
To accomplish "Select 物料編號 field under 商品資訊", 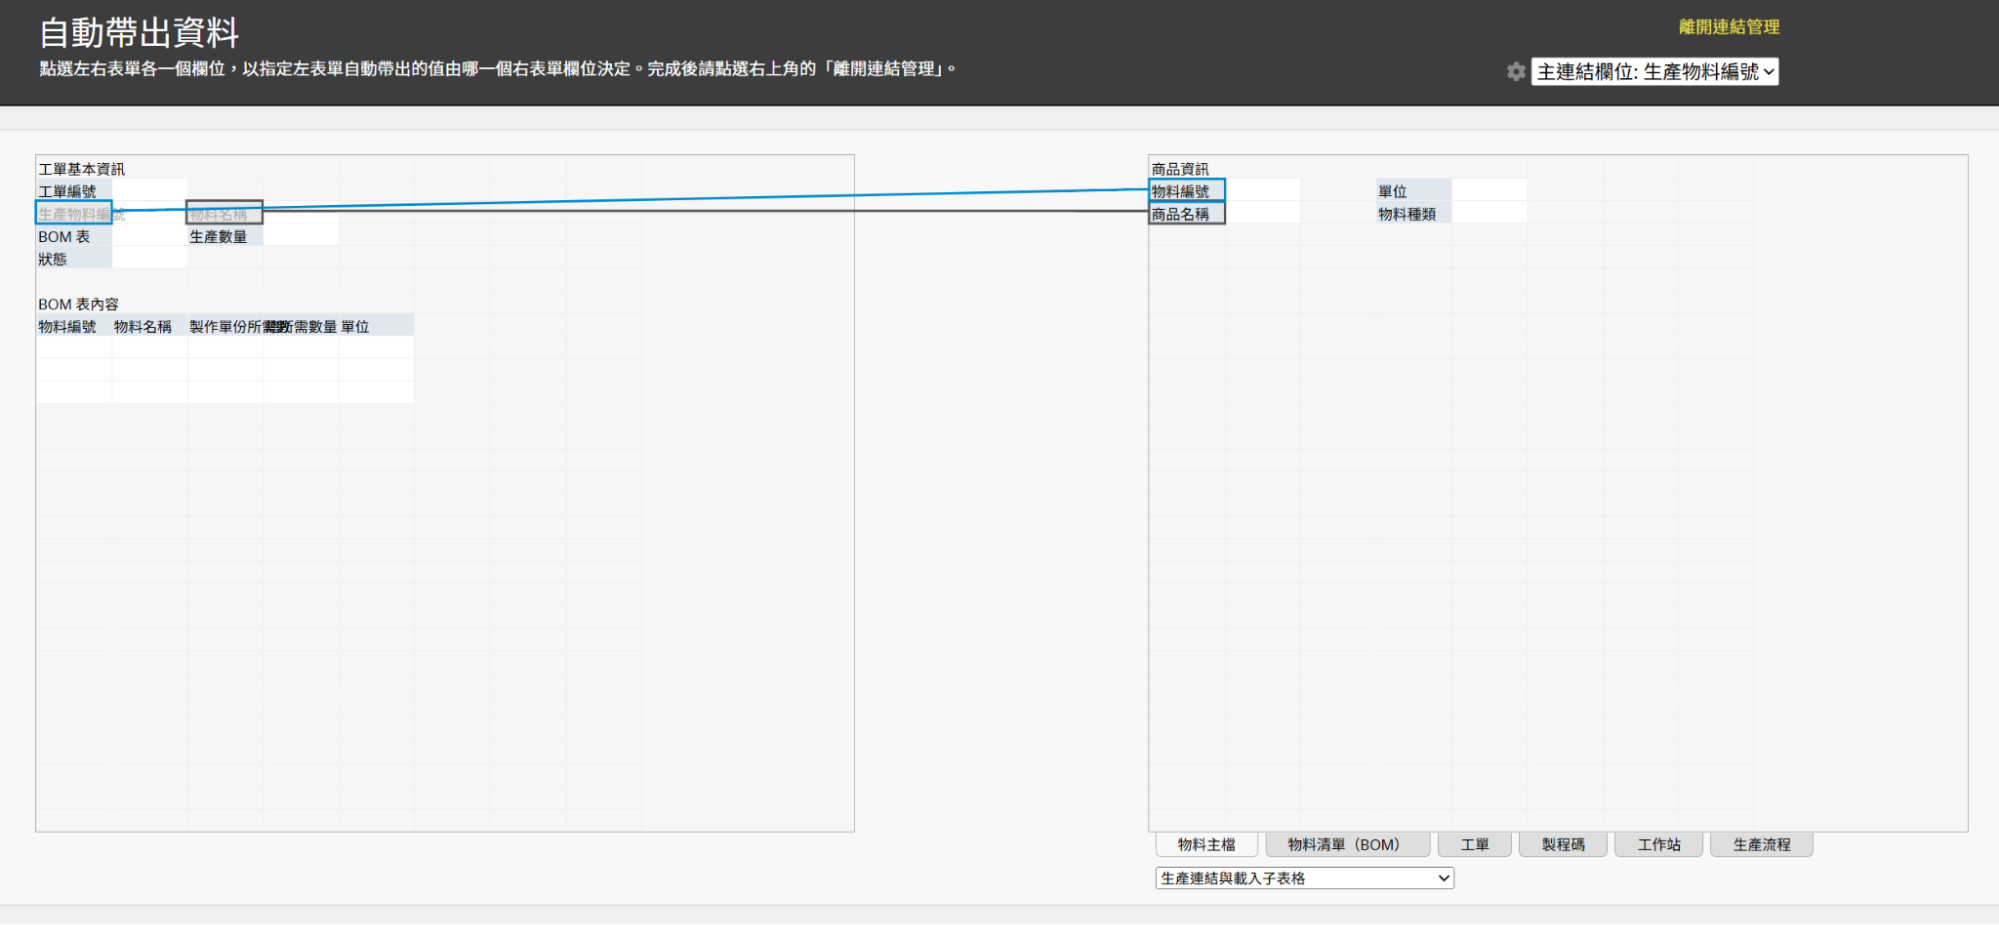I will point(1186,191).
